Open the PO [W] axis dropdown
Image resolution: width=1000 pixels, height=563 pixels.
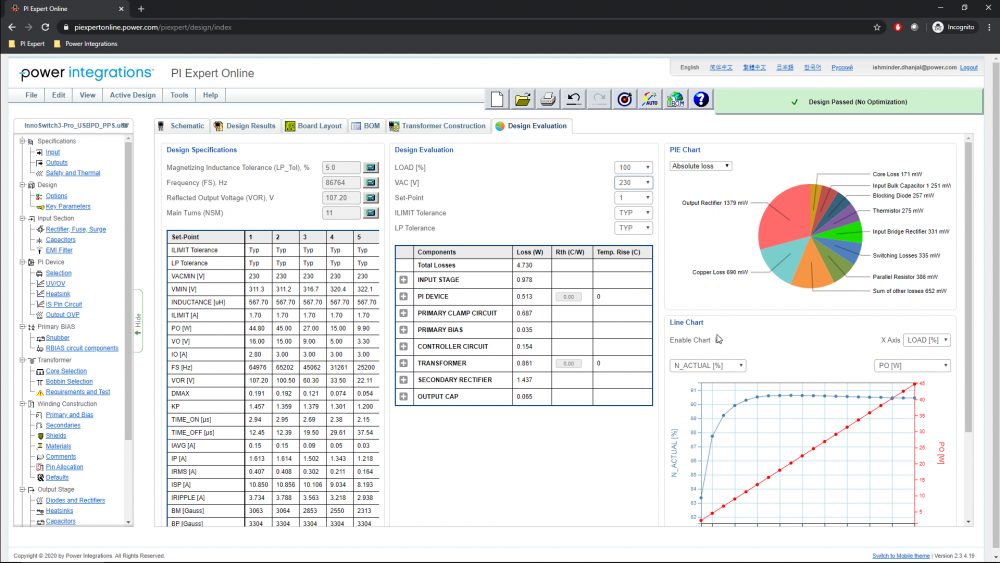click(x=912, y=365)
